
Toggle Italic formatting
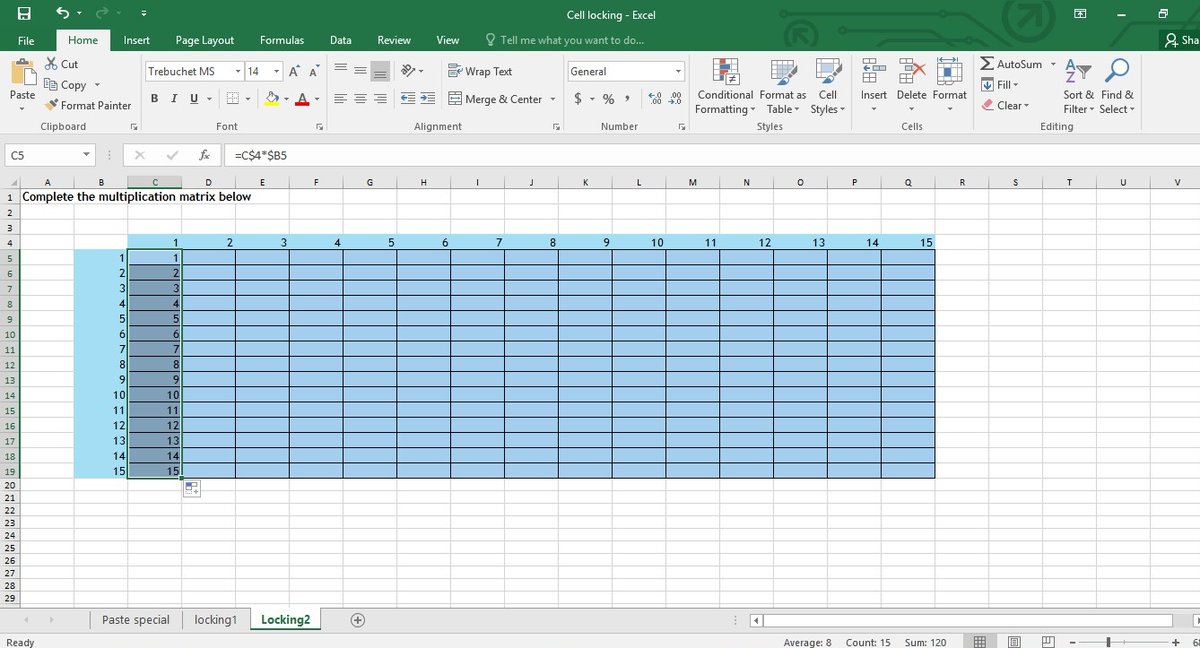pyautogui.click(x=174, y=98)
